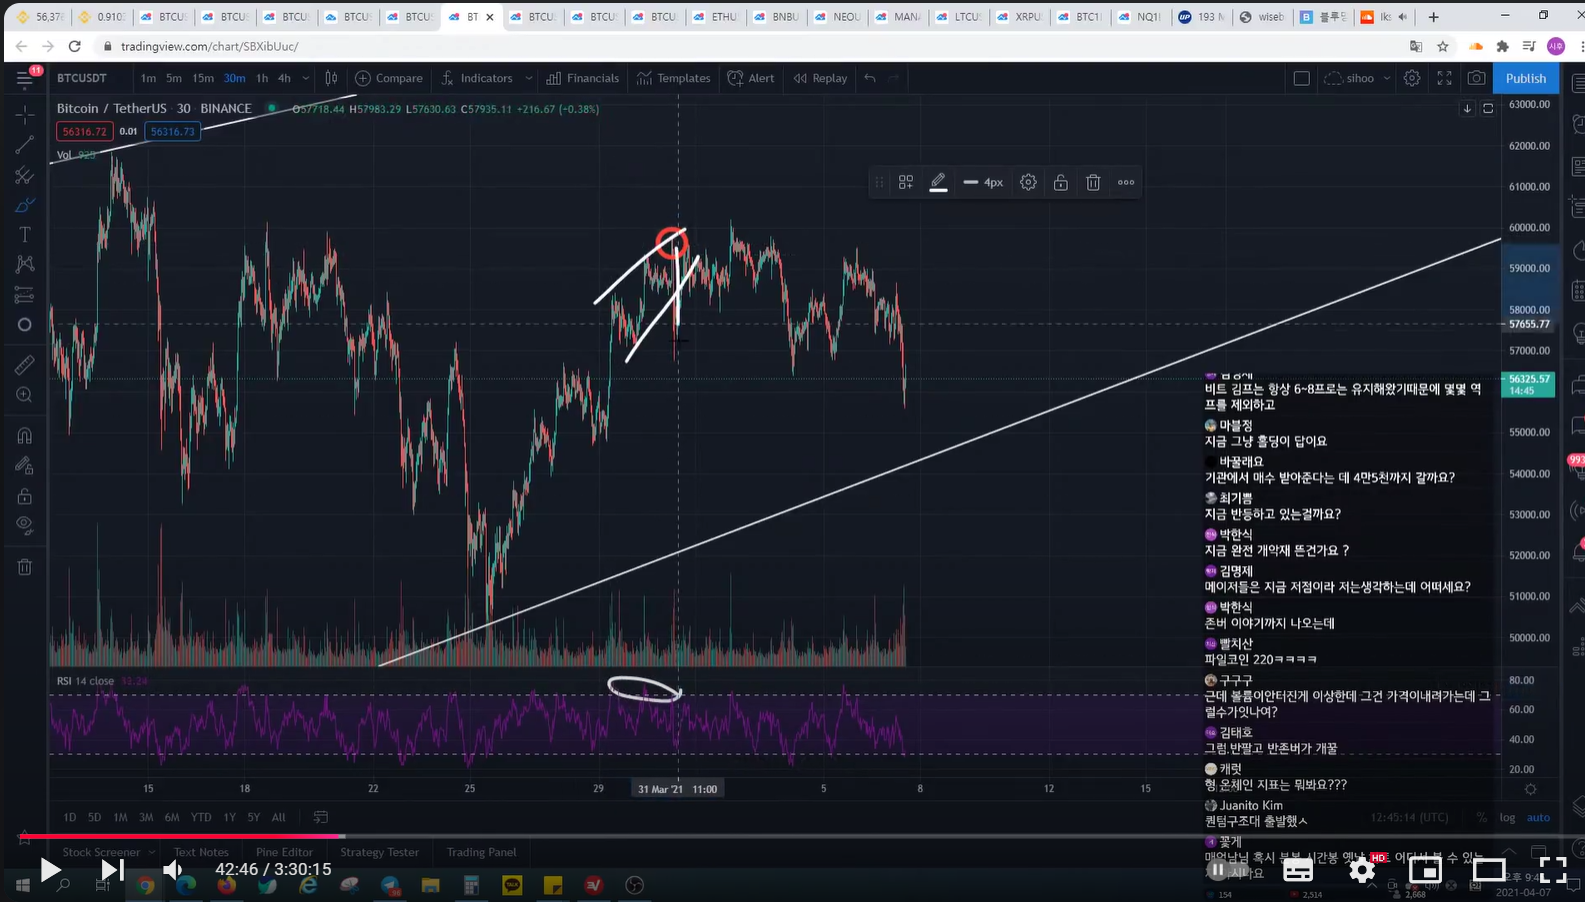This screenshot has height=902, width=1585.
Task: Open chart settings gear in top bar
Action: [x=1412, y=78]
